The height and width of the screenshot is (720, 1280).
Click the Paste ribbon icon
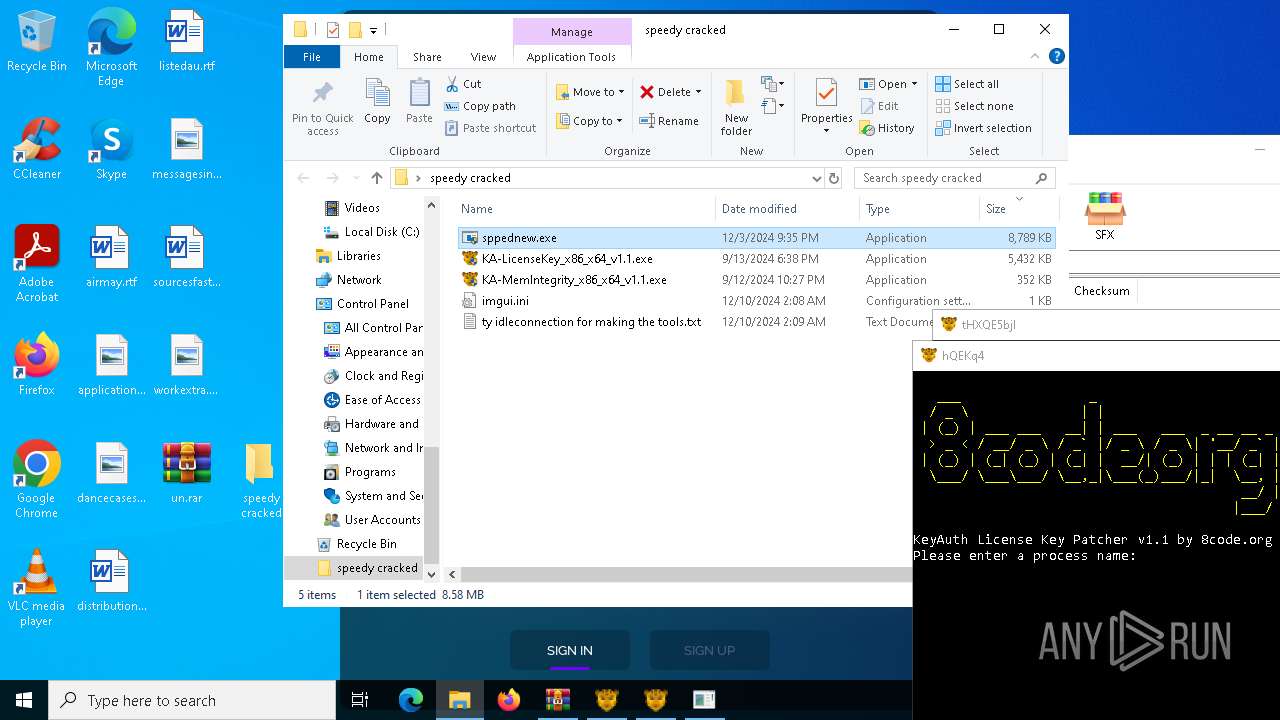pyautogui.click(x=419, y=103)
